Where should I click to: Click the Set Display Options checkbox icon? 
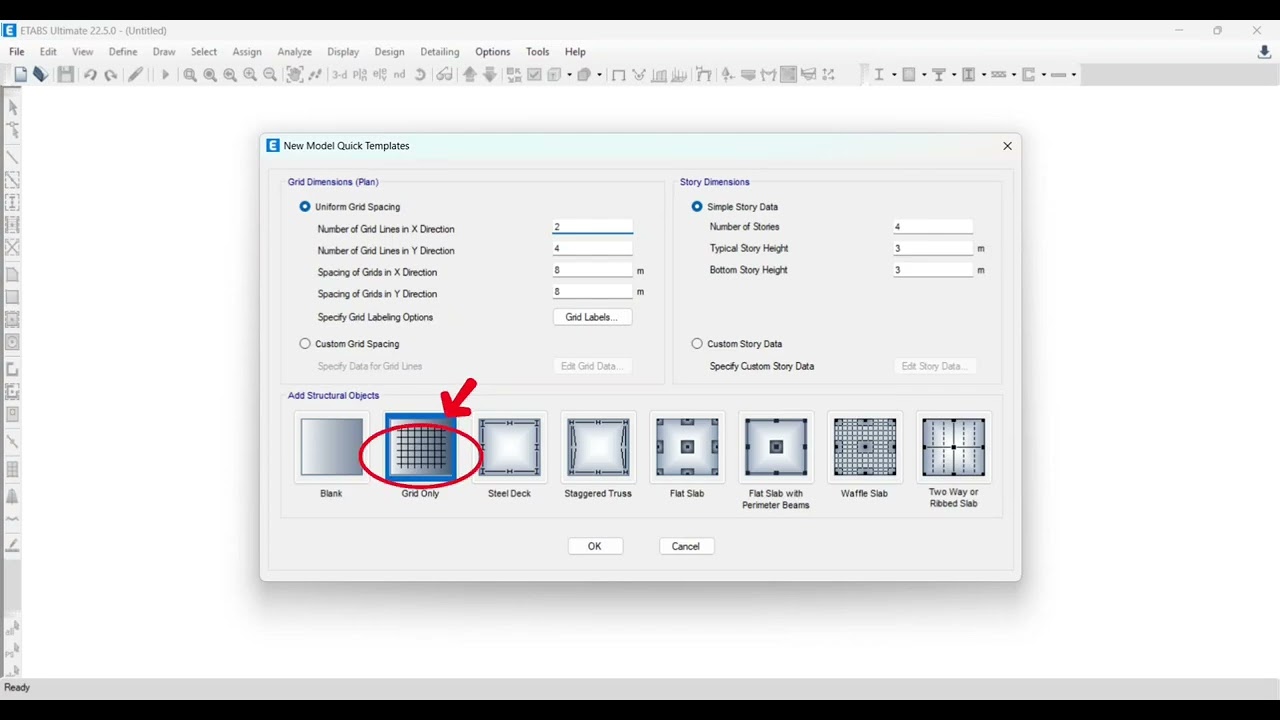[x=534, y=75]
